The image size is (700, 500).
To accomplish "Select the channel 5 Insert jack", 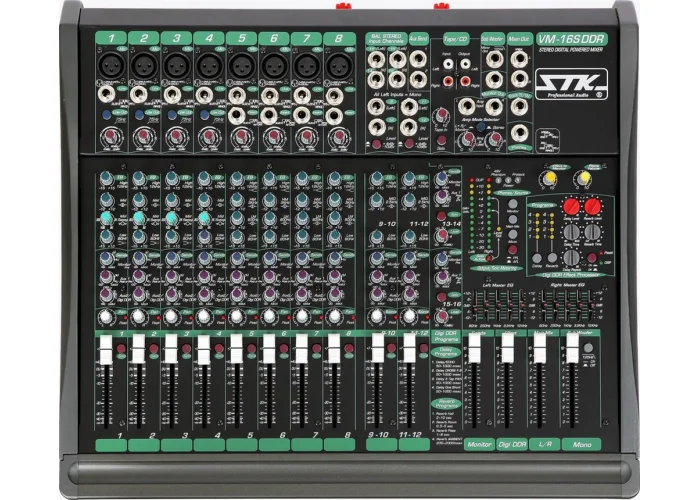I will (x=236, y=115).
